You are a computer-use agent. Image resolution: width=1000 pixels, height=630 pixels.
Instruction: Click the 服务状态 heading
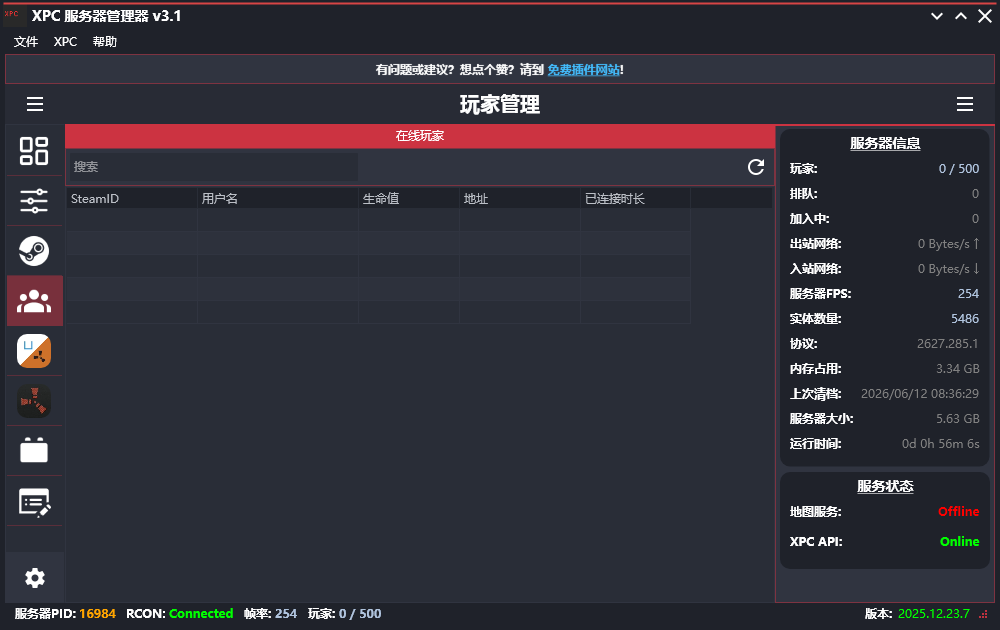click(x=885, y=486)
